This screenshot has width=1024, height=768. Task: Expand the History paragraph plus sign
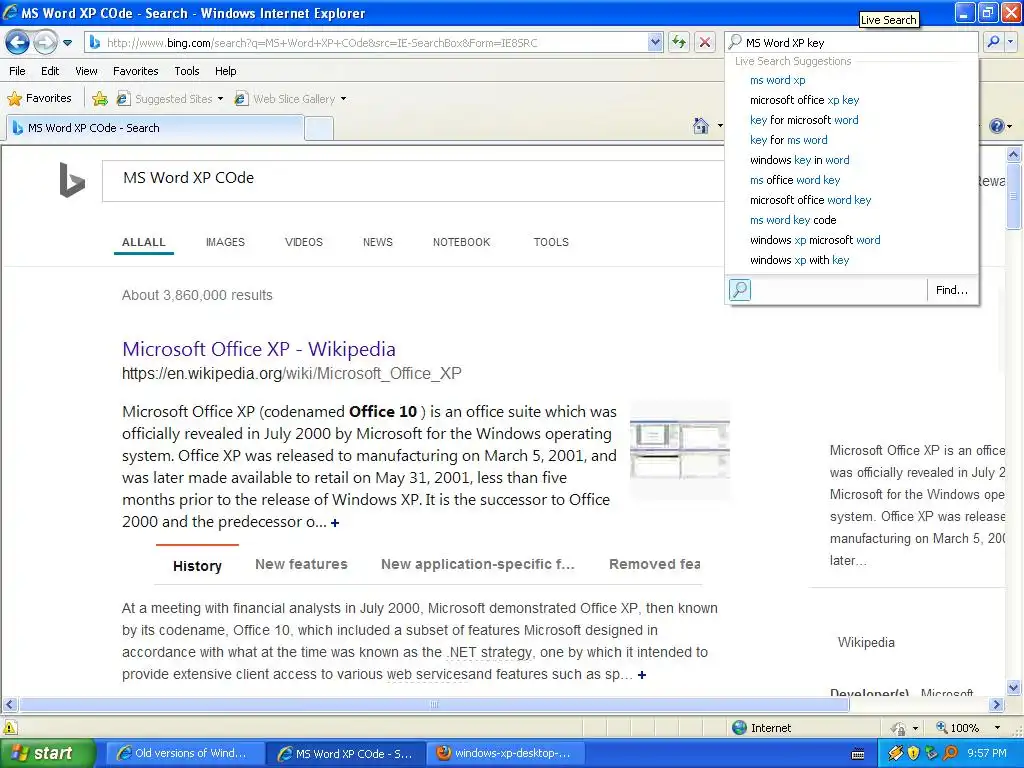pyautogui.click(x=642, y=675)
